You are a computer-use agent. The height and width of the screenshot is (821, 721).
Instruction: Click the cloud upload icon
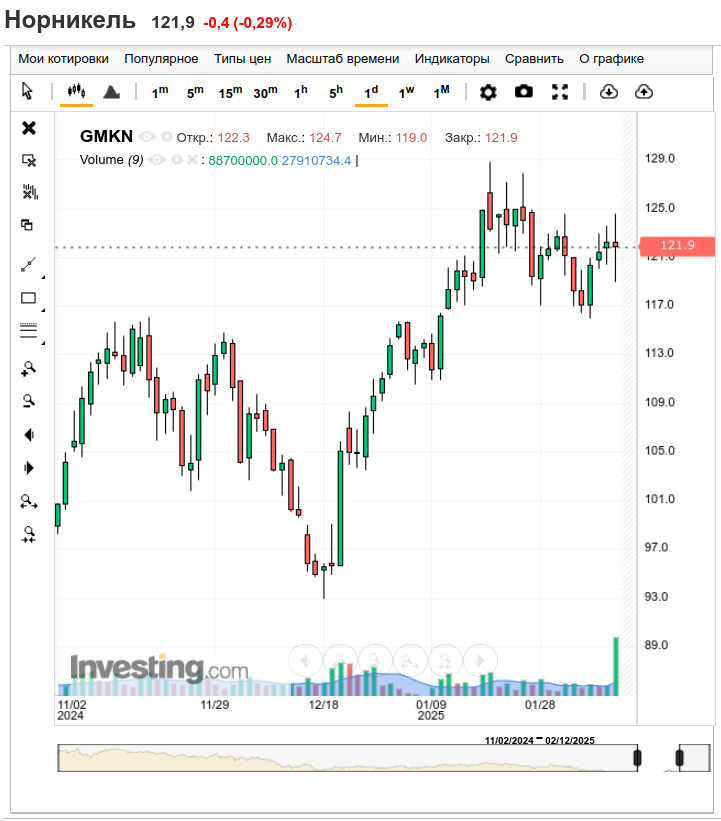pyautogui.click(x=644, y=92)
